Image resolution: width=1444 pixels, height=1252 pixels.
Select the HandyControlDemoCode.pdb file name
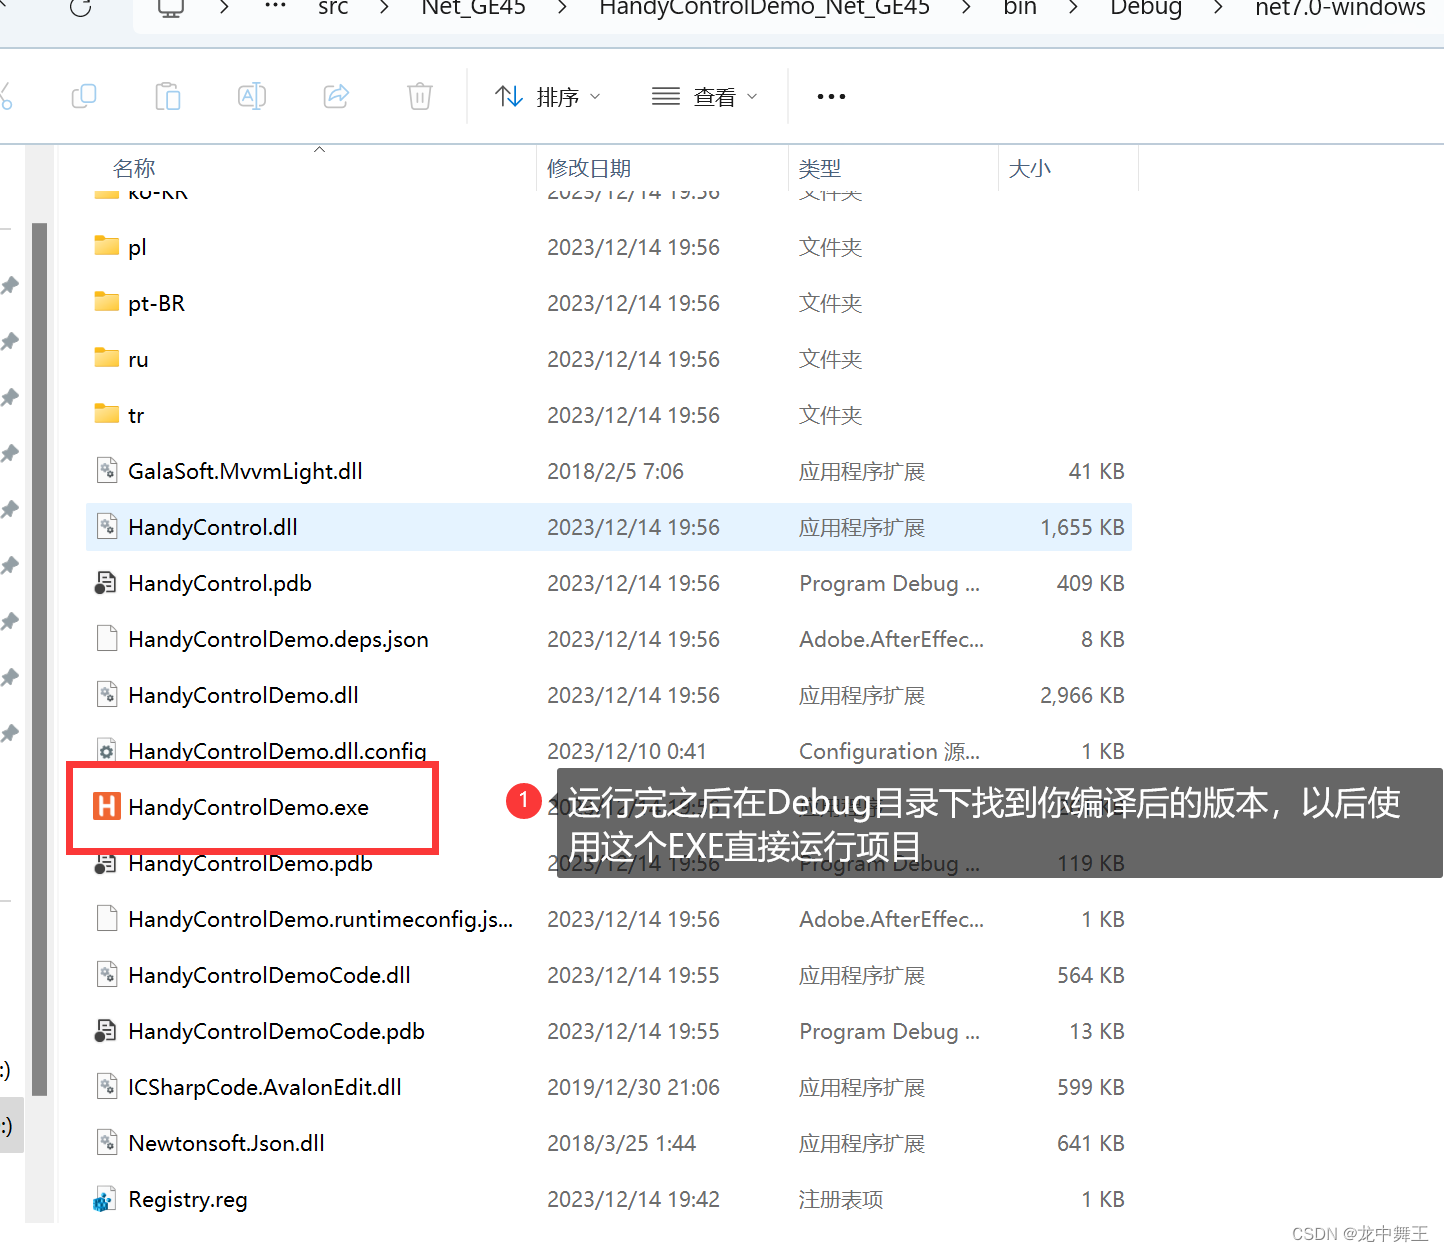(x=276, y=1031)
